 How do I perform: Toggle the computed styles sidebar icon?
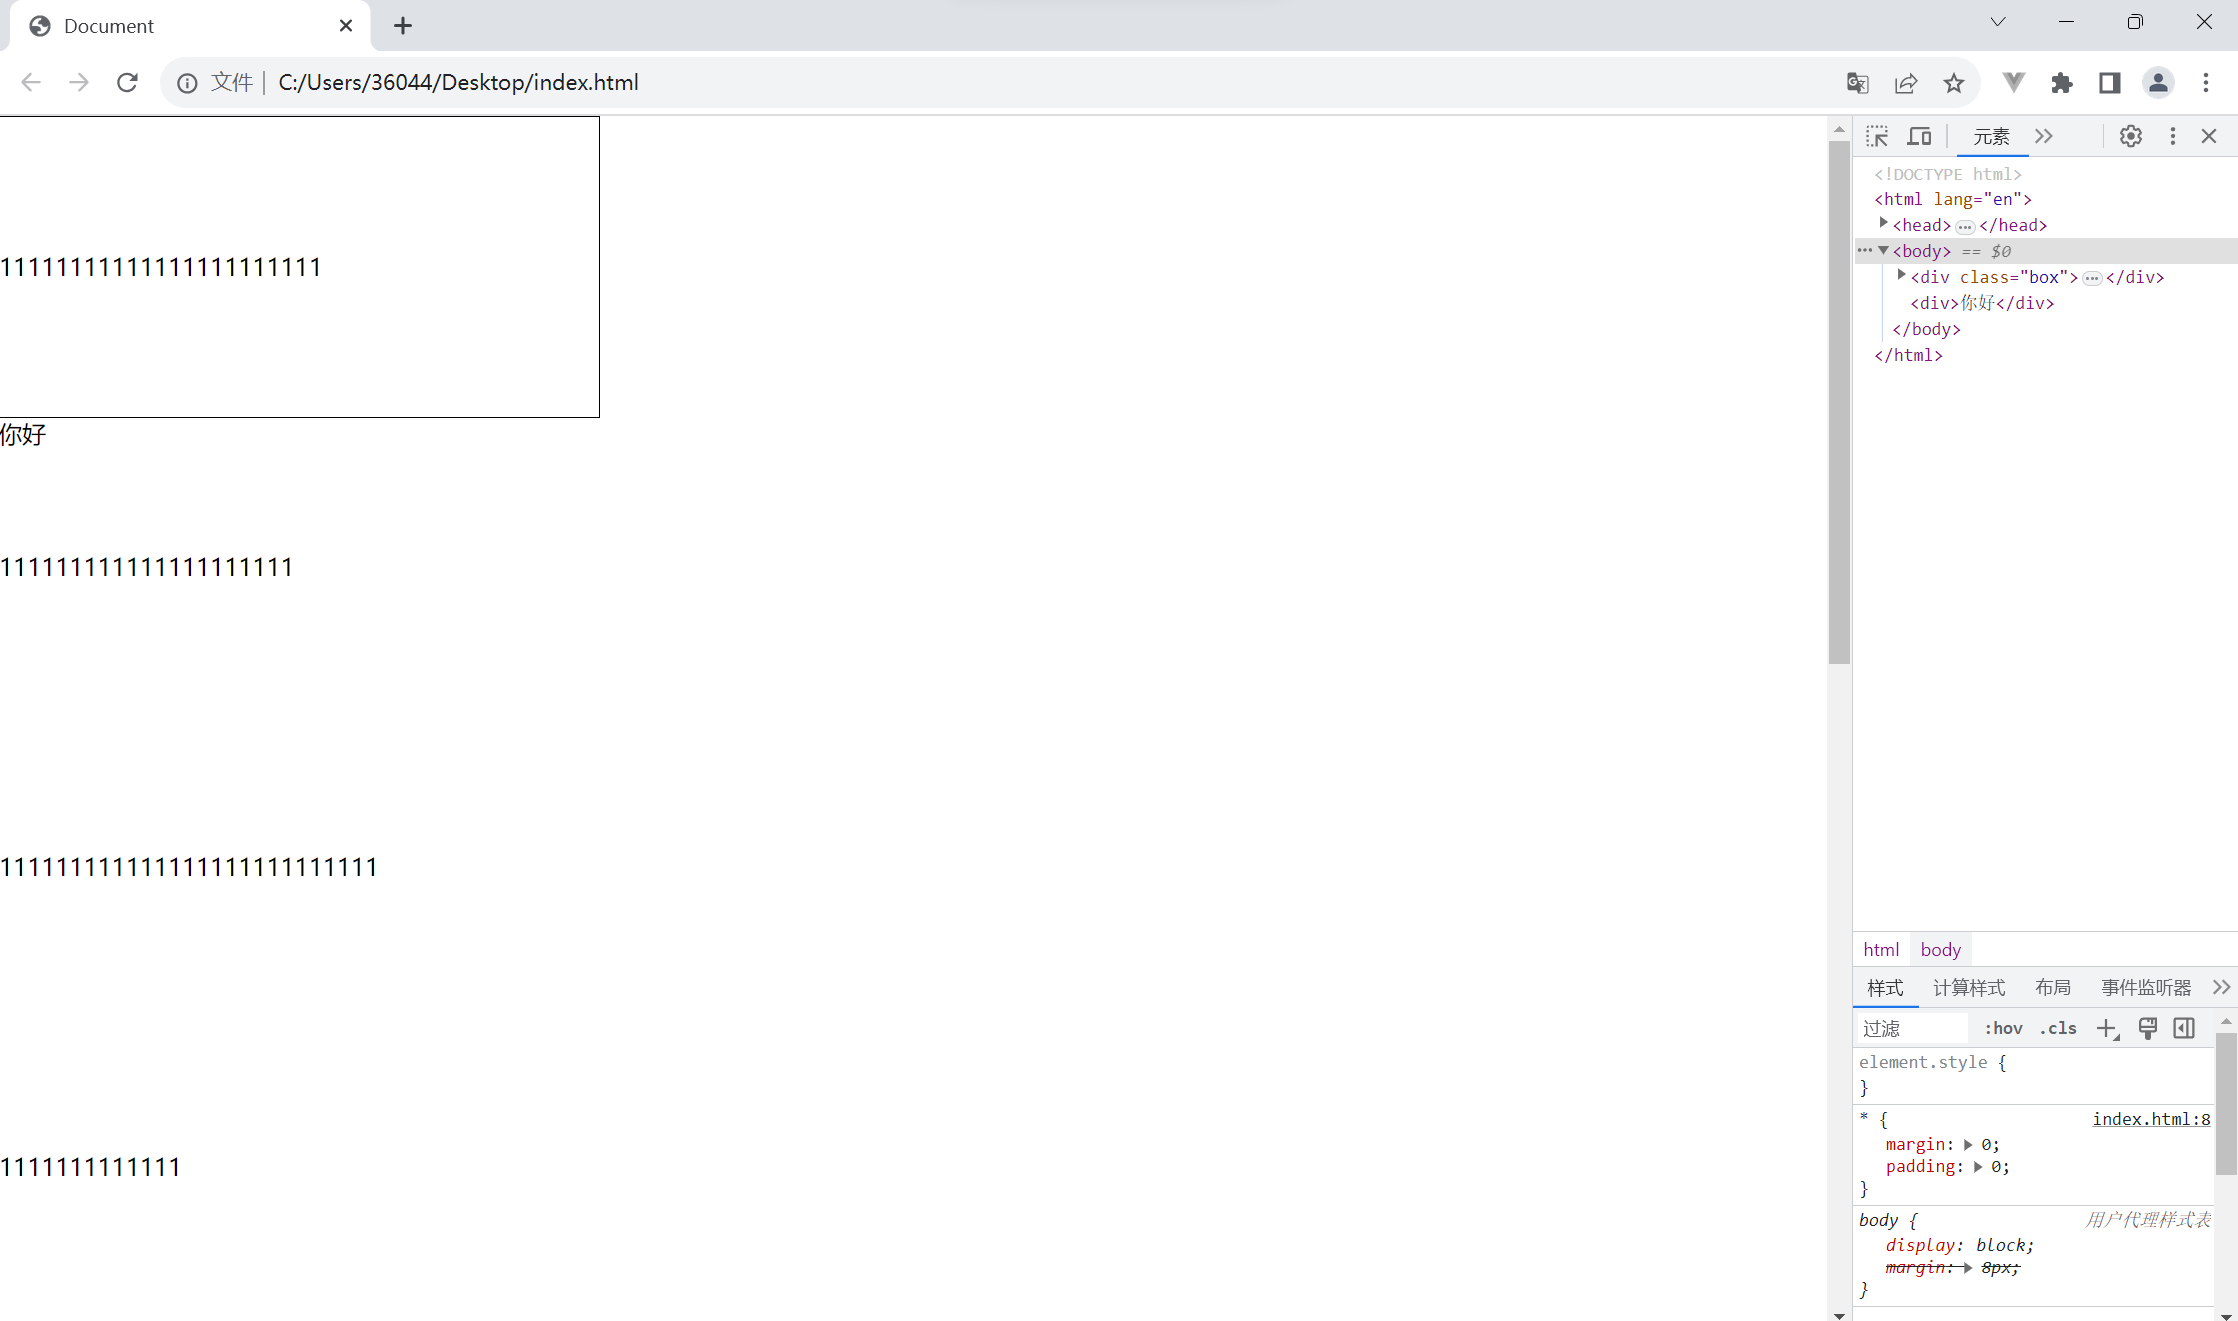pos(2185,1028)
